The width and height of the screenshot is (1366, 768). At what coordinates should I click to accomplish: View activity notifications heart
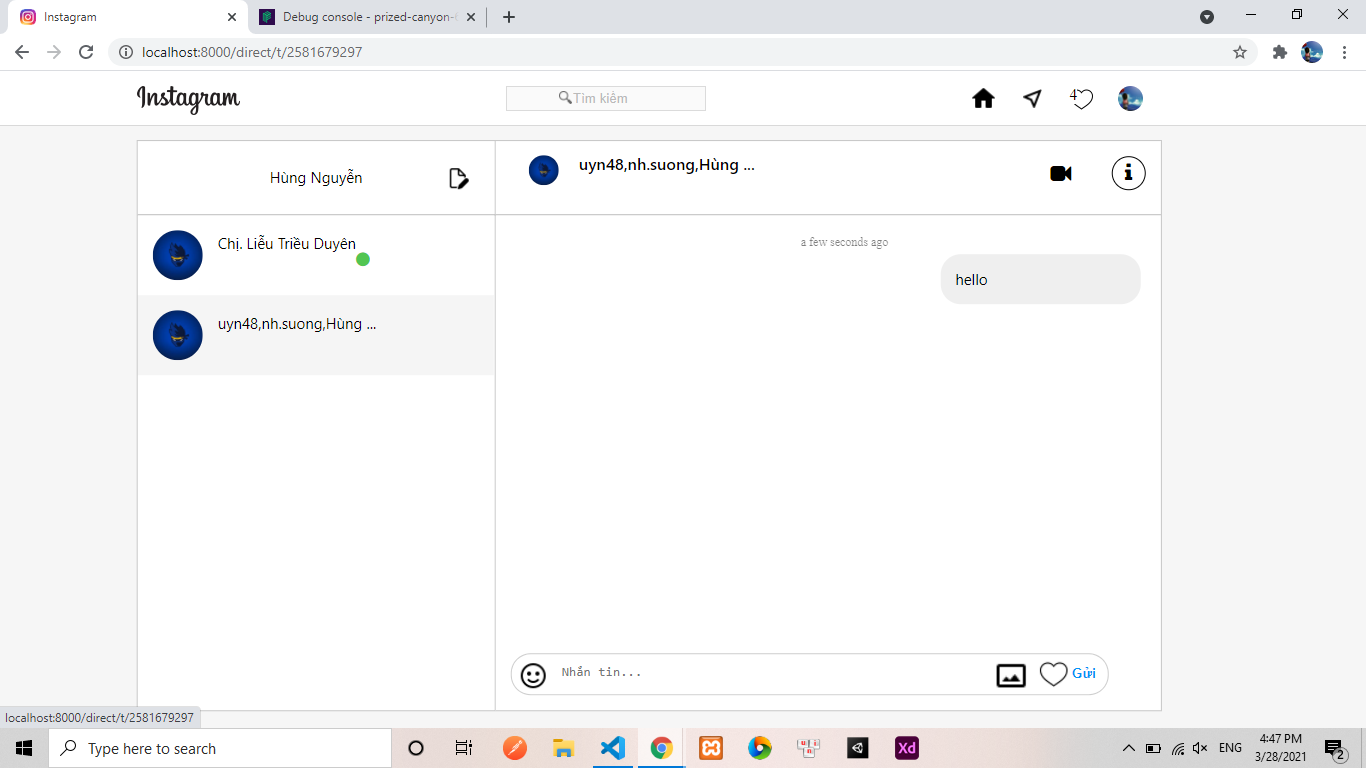pos(1082,99)
